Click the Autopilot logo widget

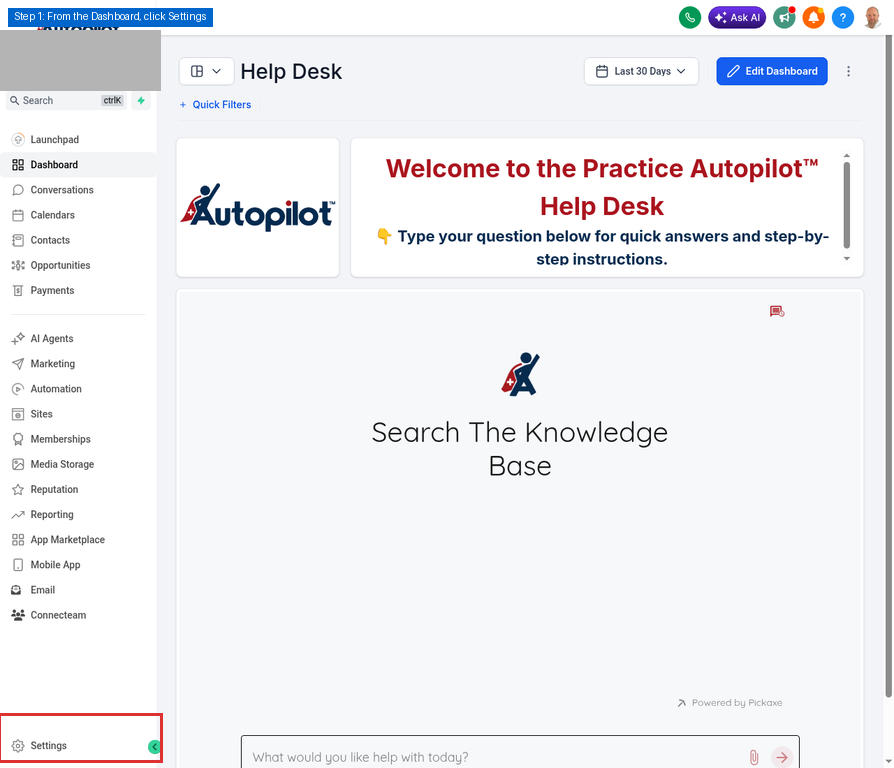[x=258, y=208]
